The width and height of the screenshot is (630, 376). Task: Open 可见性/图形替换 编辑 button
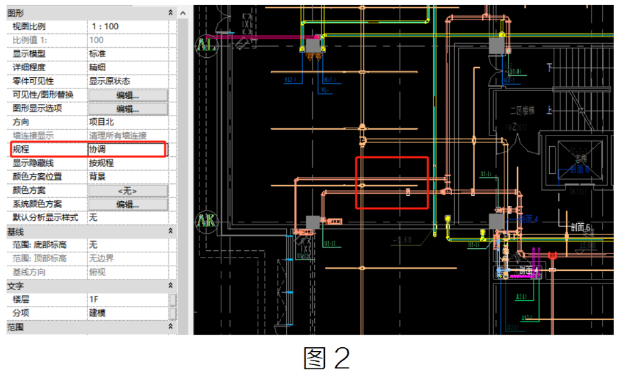[128, 95]
